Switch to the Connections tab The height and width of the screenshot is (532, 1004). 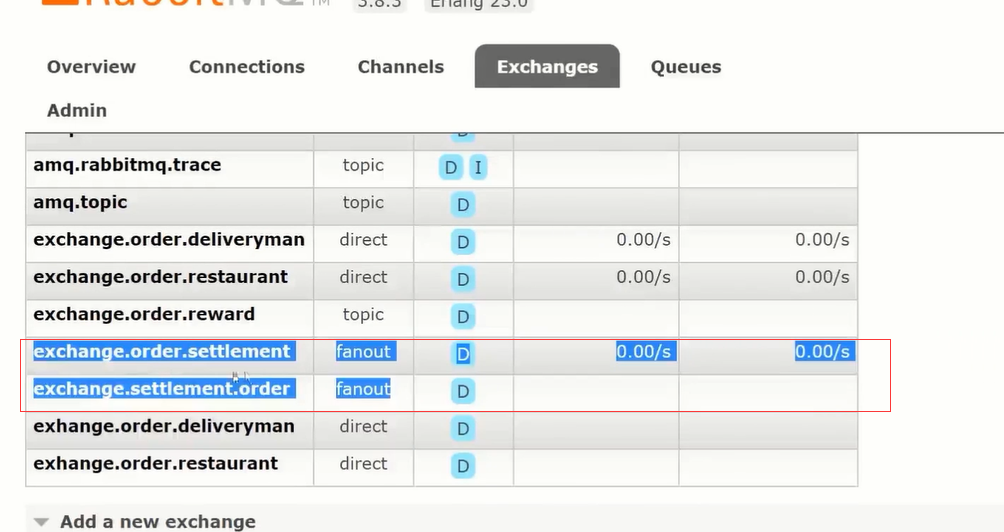click(x=247, y=67)
